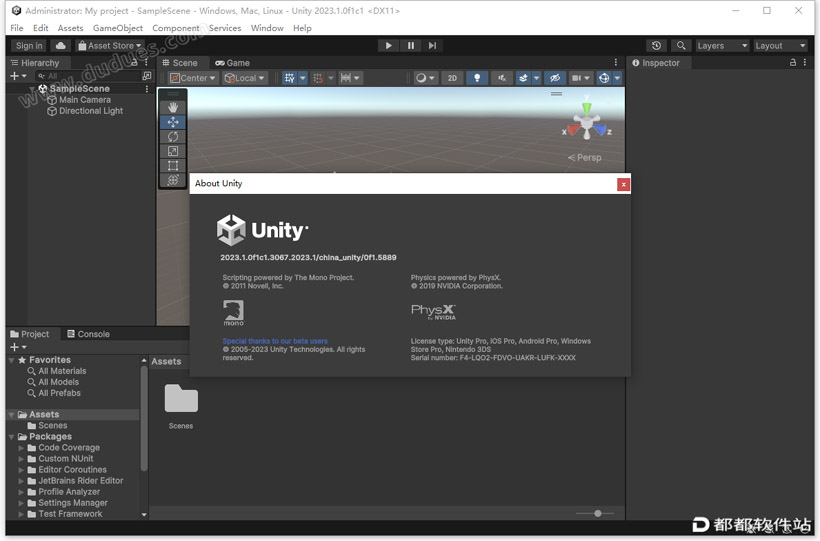
Task: Collapse the Packages folder tree
Action: click(12, 437)
